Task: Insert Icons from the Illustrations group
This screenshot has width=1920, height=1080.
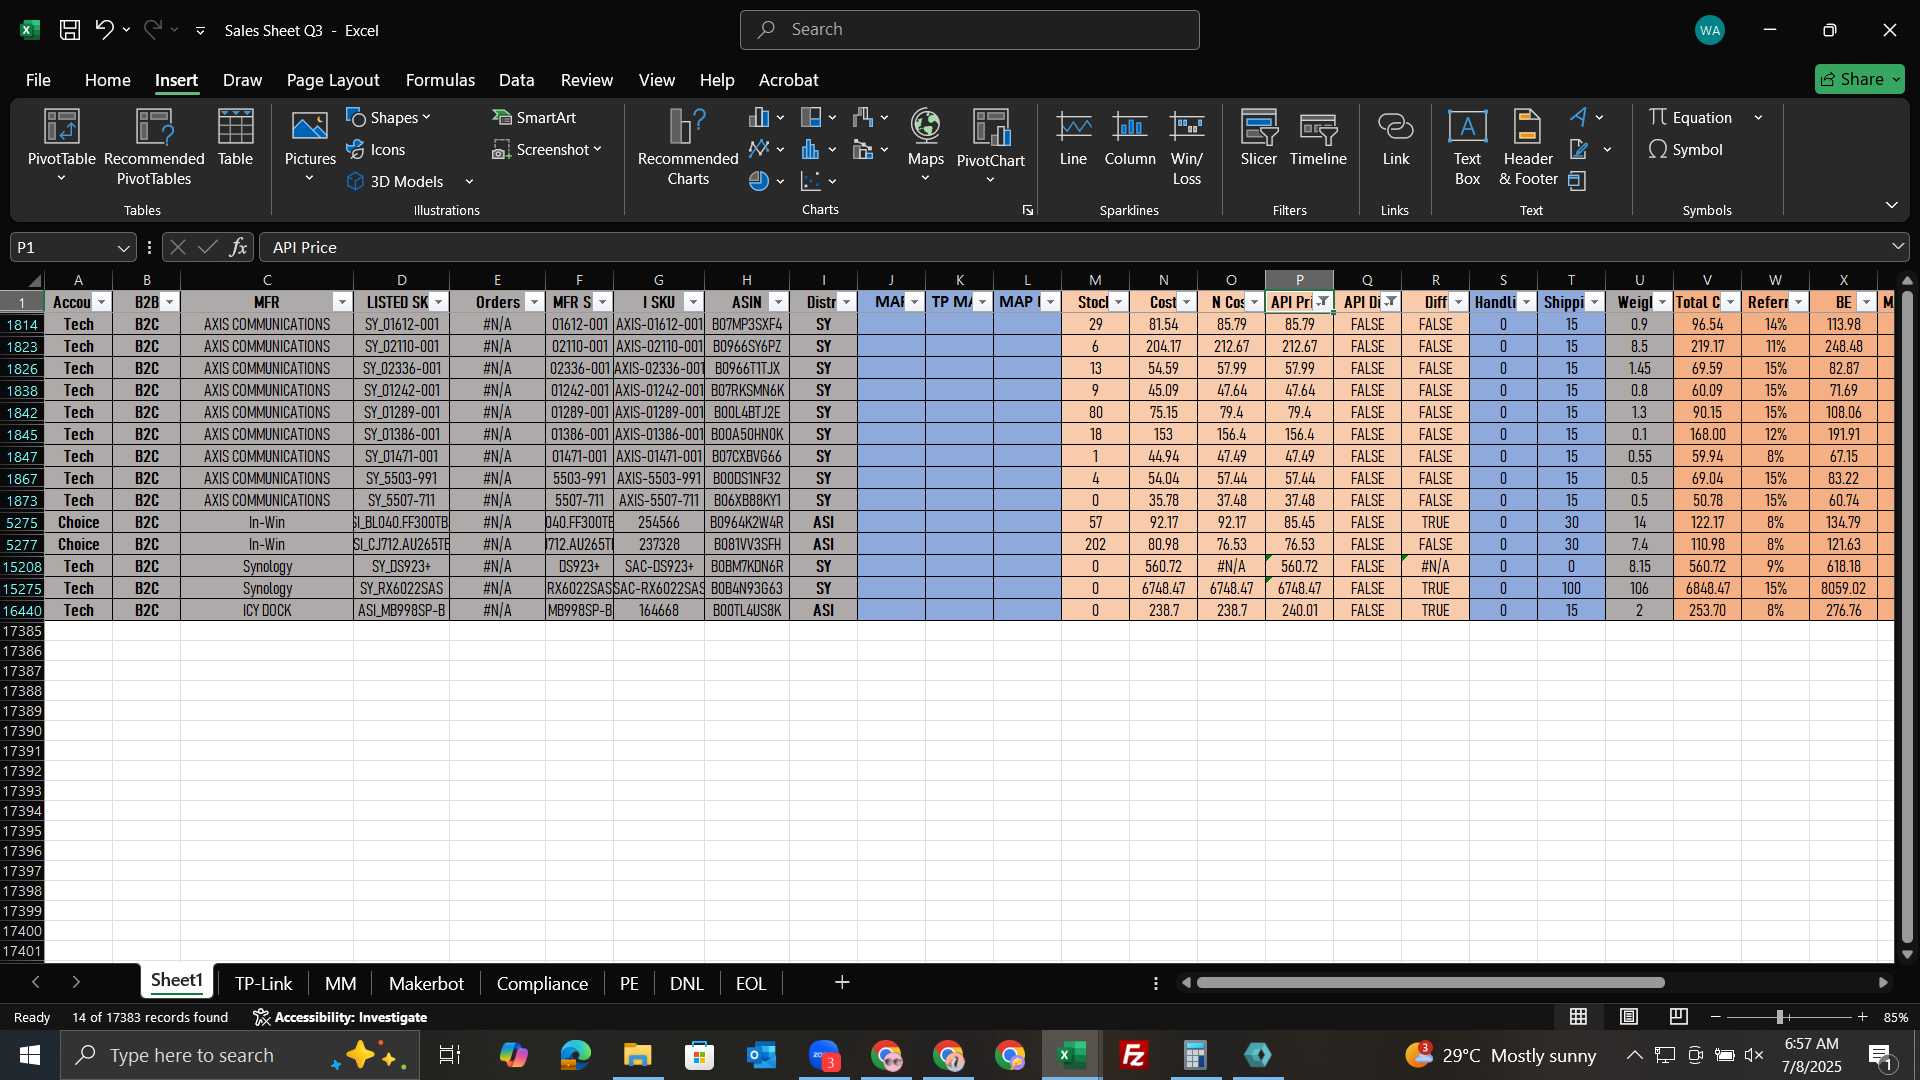Action: [376, 150]
